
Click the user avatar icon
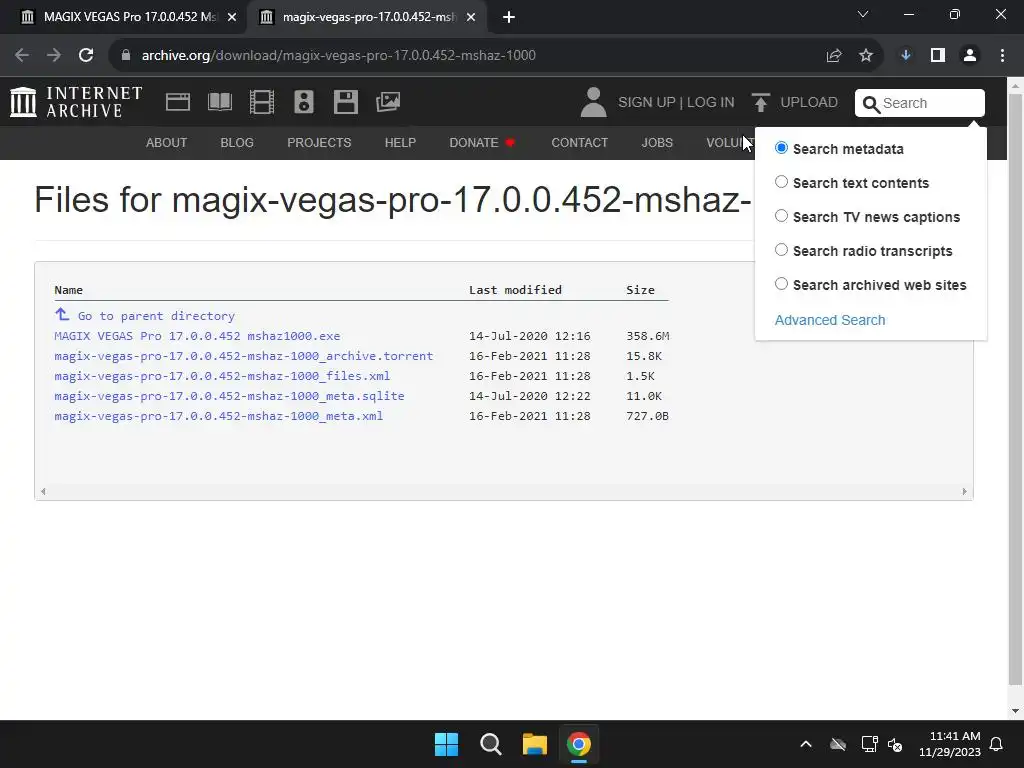point(593,103)
